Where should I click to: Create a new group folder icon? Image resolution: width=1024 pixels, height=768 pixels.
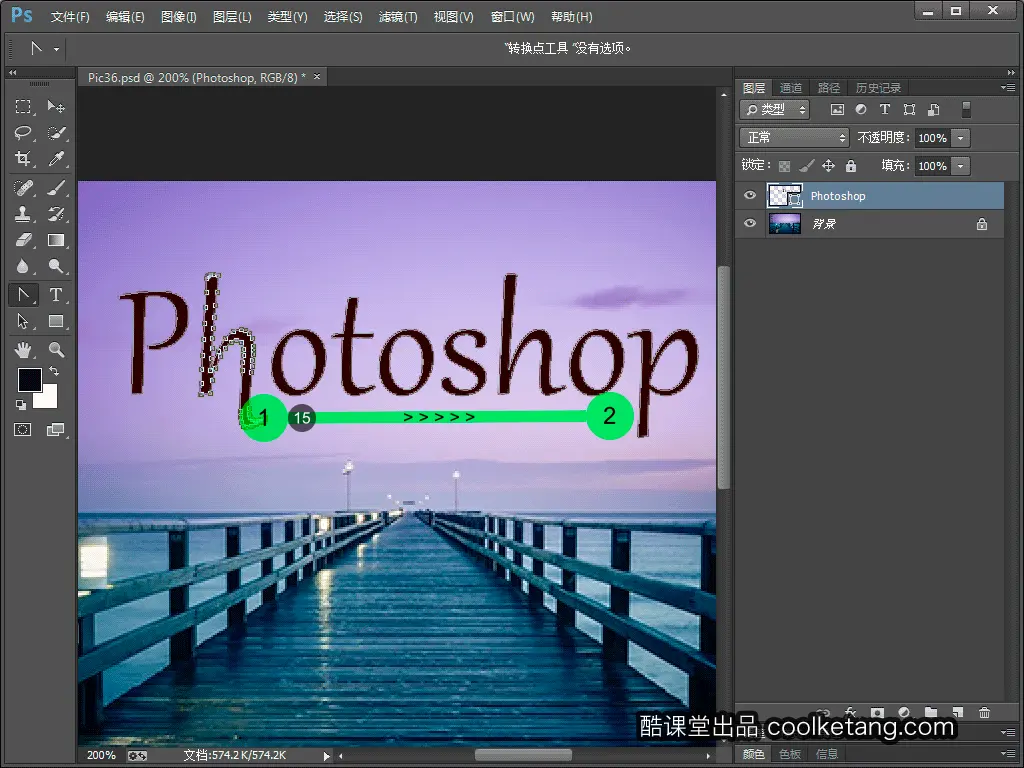click(x=931, y=712)
